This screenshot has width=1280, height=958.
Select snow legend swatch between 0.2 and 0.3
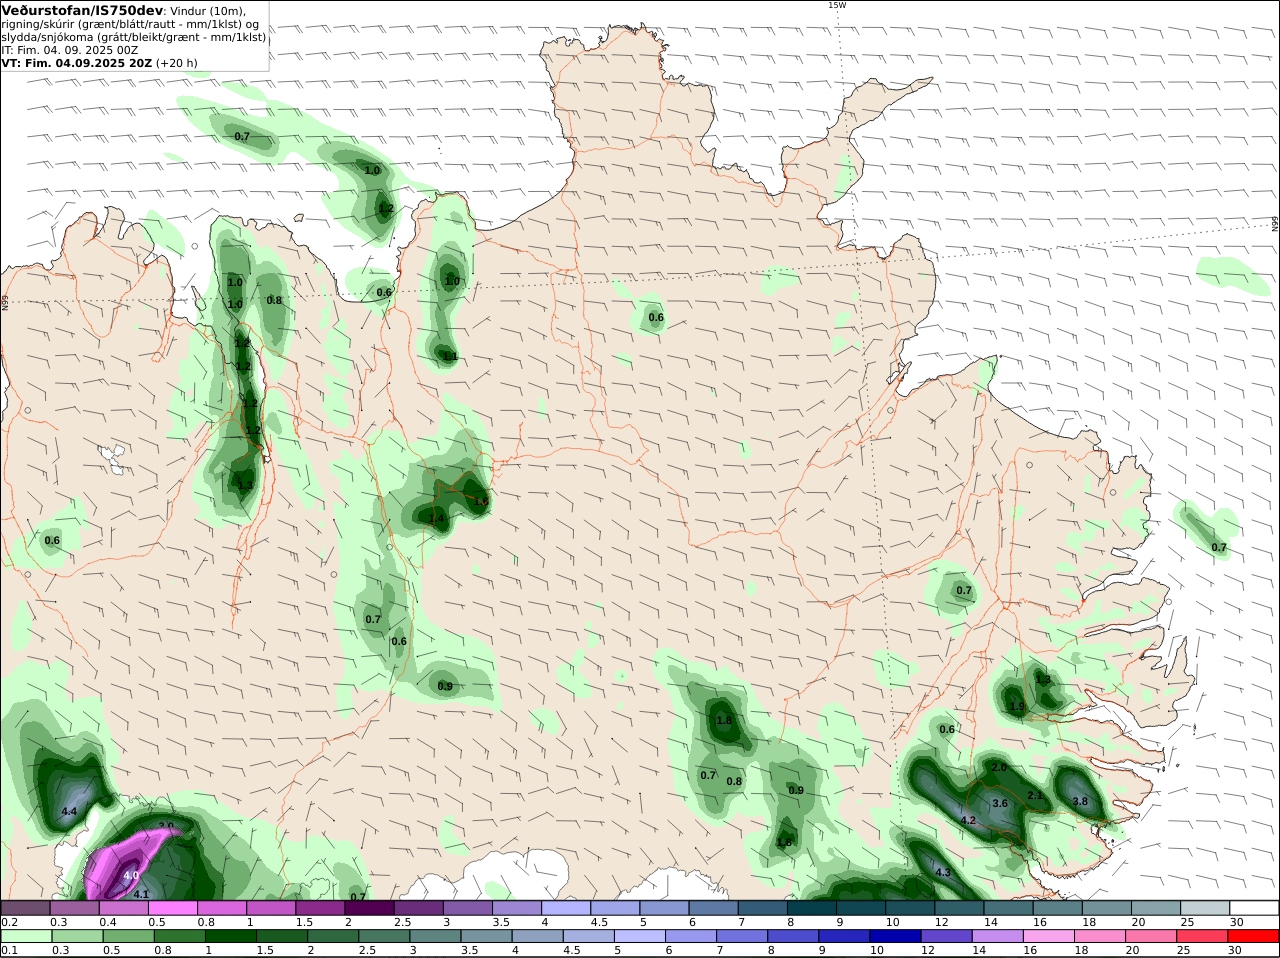point(25,907)
